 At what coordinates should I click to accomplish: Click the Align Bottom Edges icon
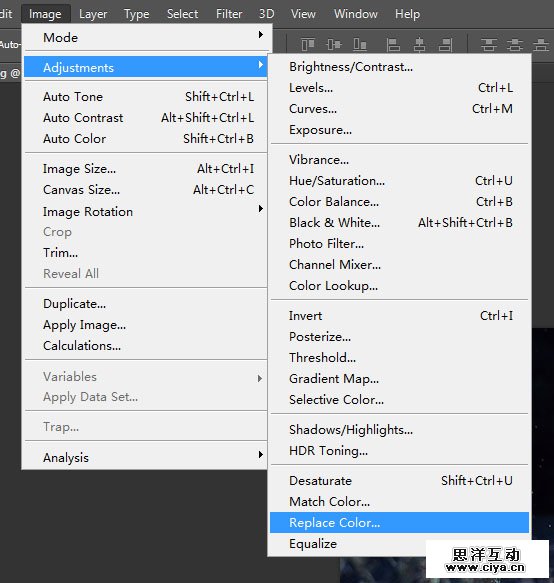coord(360,45)
